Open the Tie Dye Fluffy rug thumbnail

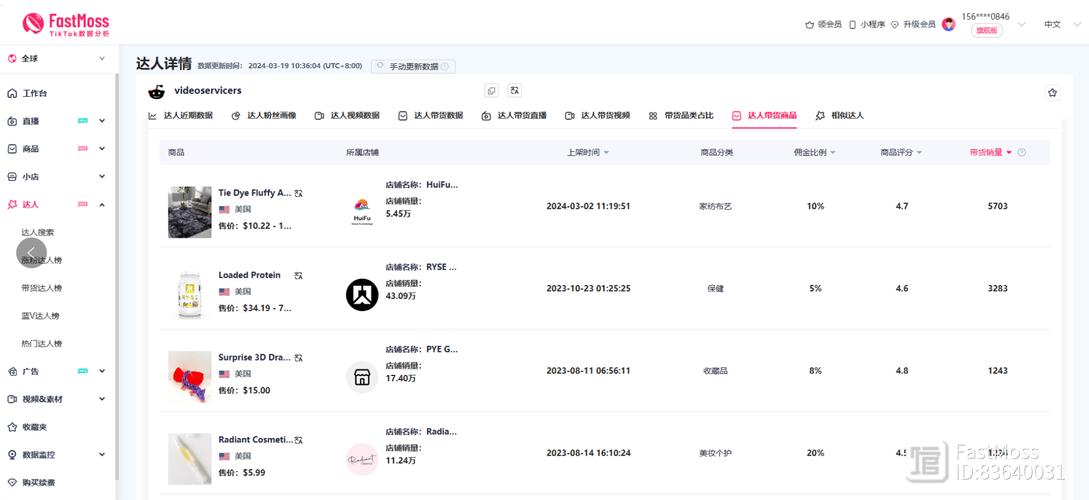(x=189, y=211)
